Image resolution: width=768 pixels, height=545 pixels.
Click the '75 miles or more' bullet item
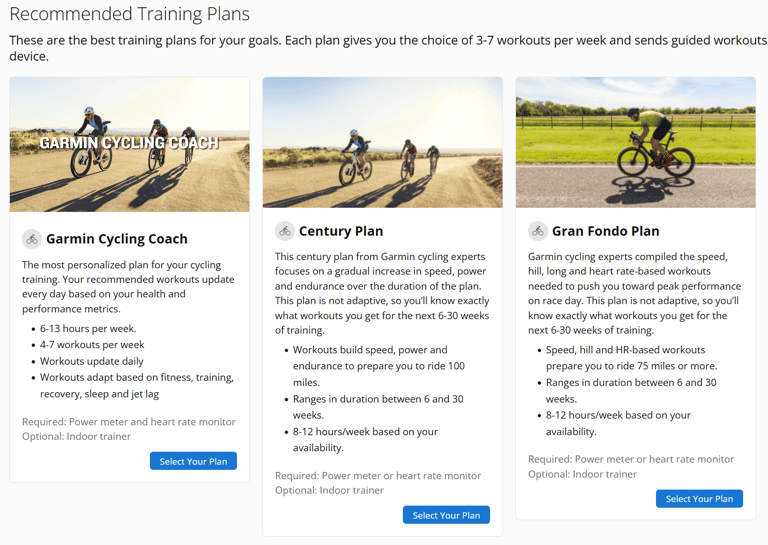631,358
